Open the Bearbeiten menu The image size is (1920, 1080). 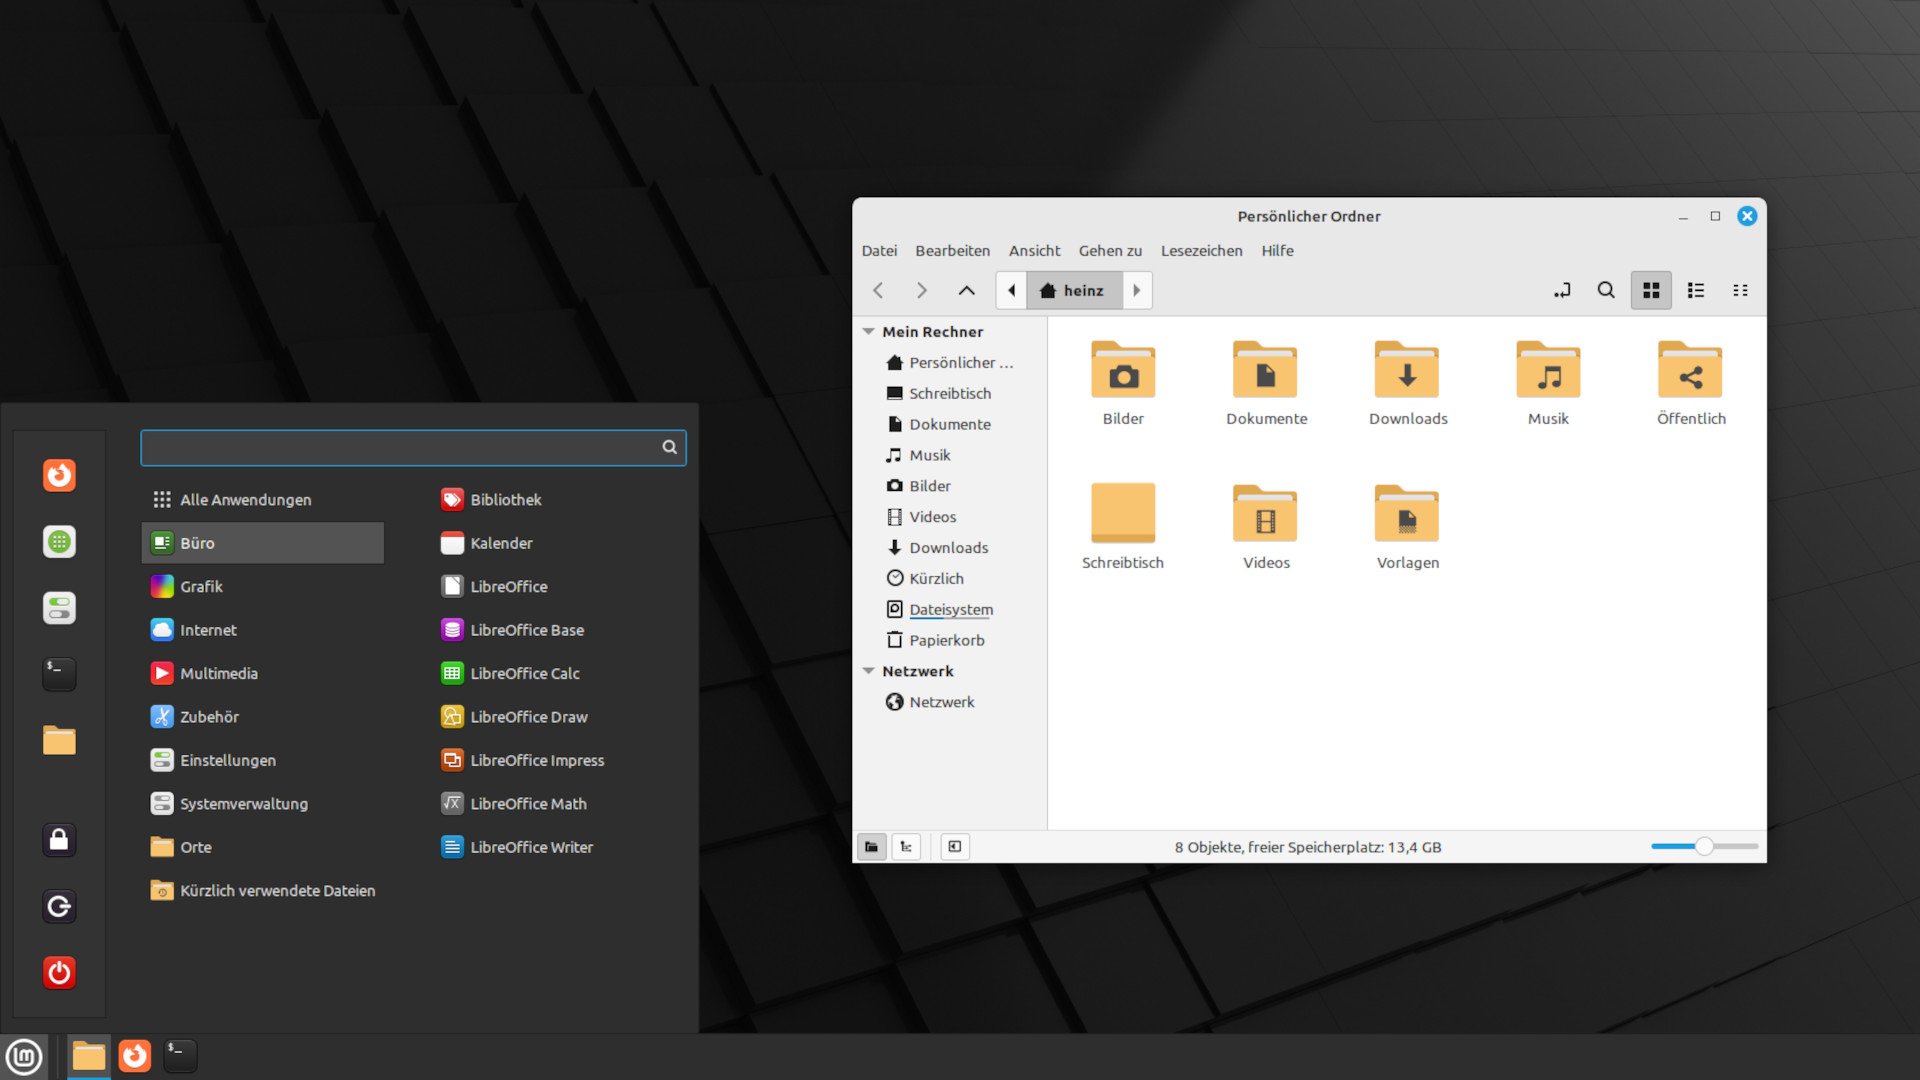(x=952, y=250)
